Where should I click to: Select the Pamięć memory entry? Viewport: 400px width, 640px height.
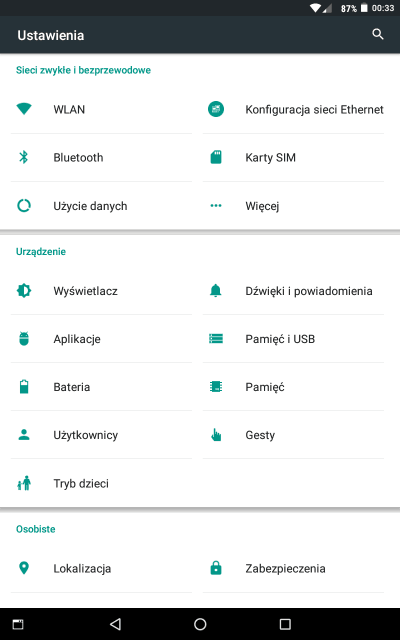(x=293, y=387)
